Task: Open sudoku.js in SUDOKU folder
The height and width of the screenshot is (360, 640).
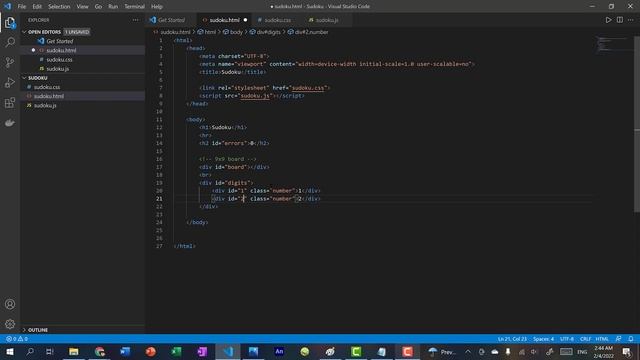Action: 45,105
